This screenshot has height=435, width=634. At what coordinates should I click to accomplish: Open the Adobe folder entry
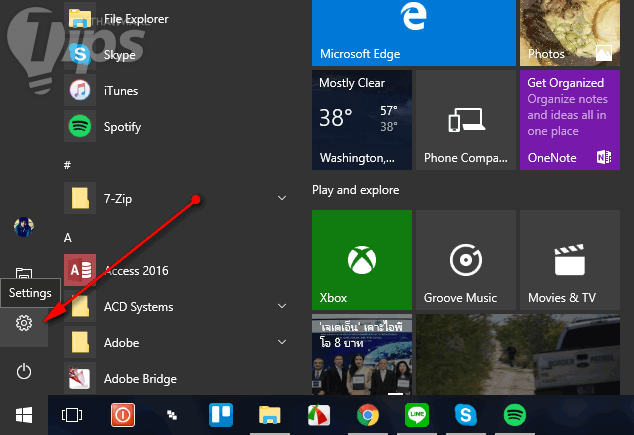point(176,342)
